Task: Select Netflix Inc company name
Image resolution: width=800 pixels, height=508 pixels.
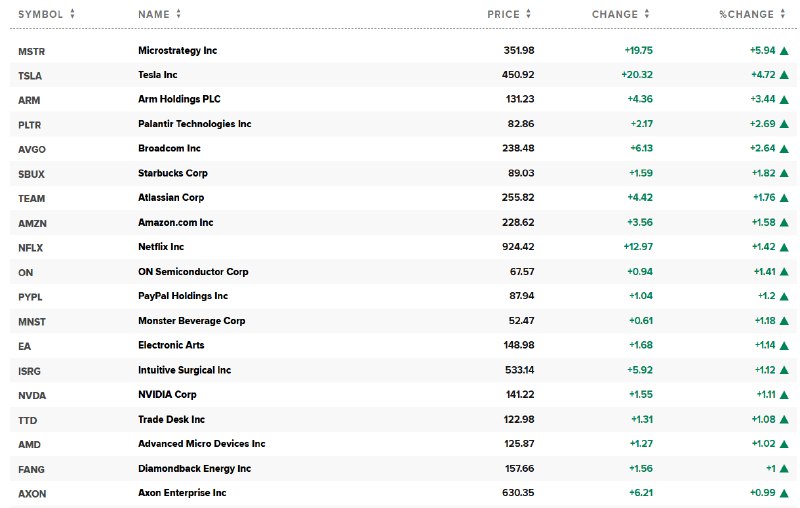Action: point(161,246)
